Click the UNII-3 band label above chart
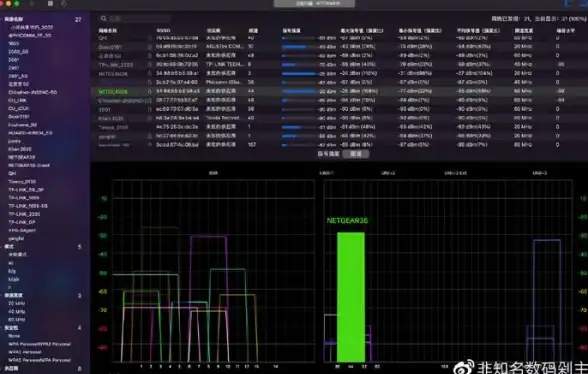588x374 pixels. point(540,173)
